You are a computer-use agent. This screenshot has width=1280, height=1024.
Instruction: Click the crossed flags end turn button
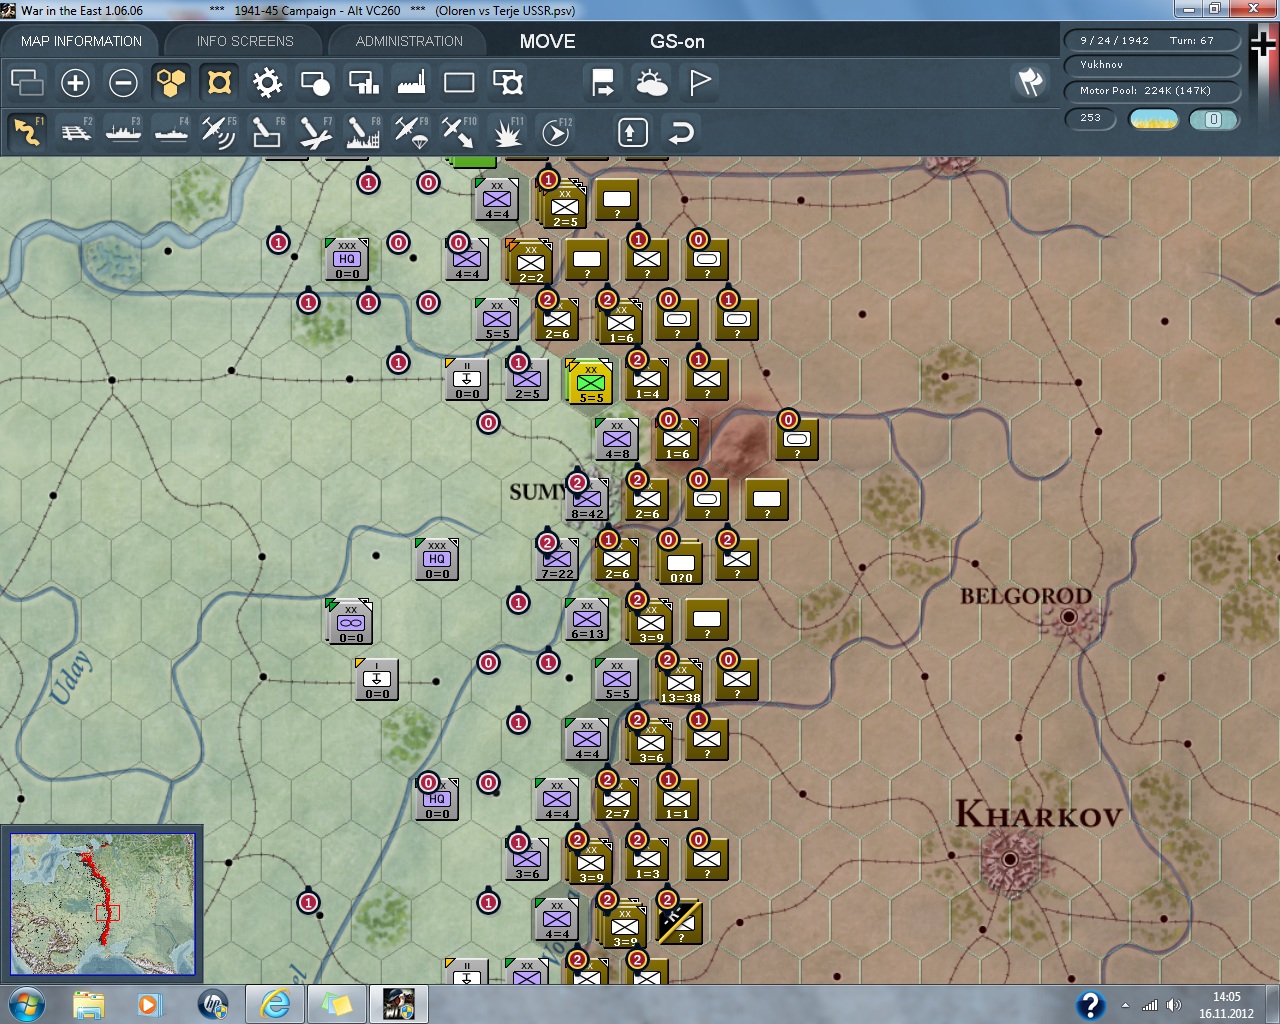tap(1030, 82)
